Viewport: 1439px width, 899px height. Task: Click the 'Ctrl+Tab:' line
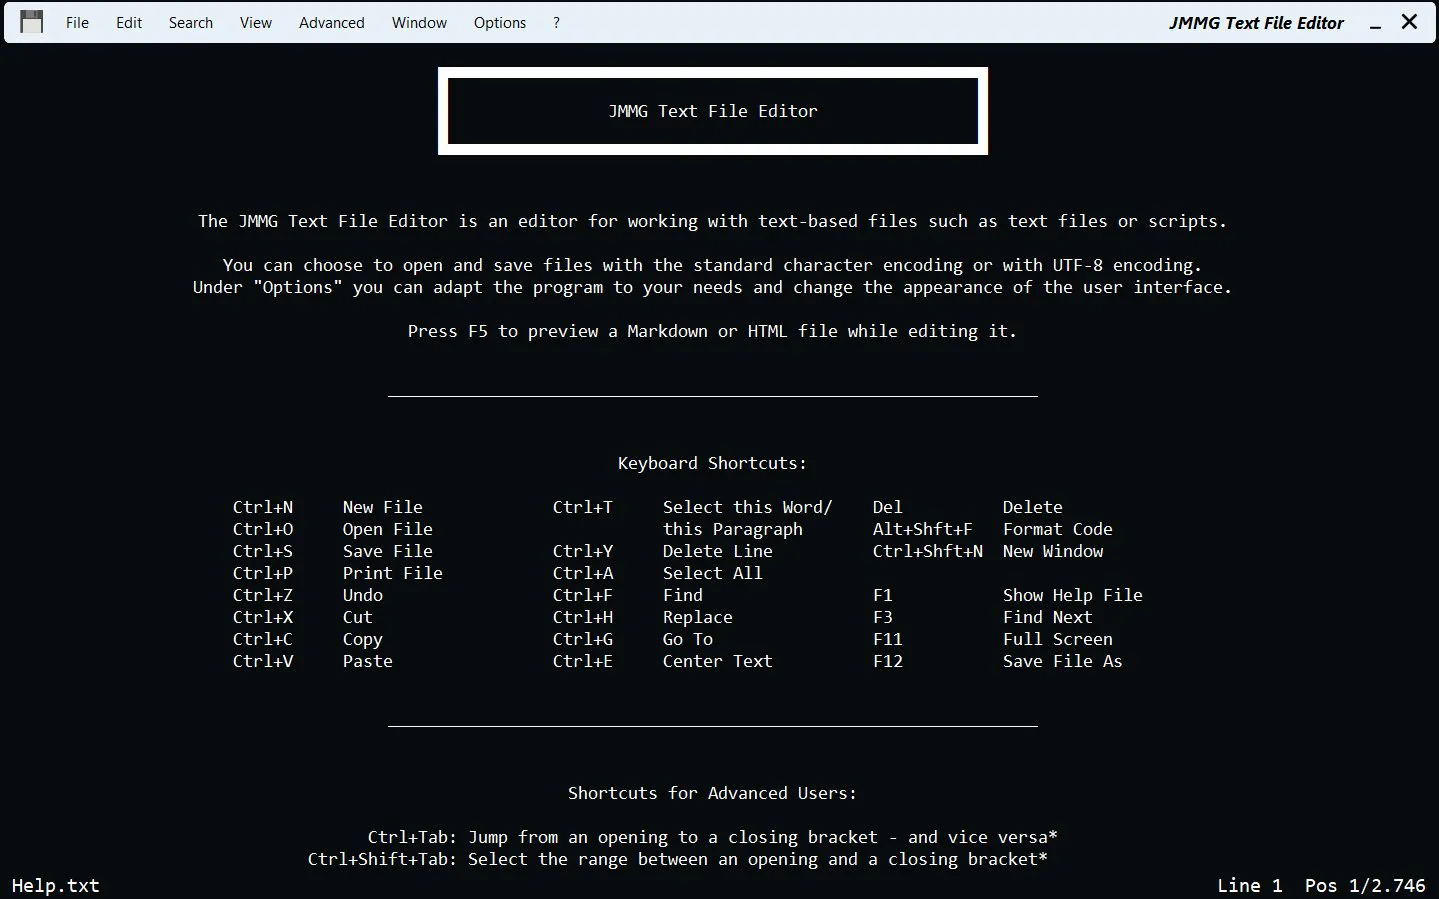(712, 837)
